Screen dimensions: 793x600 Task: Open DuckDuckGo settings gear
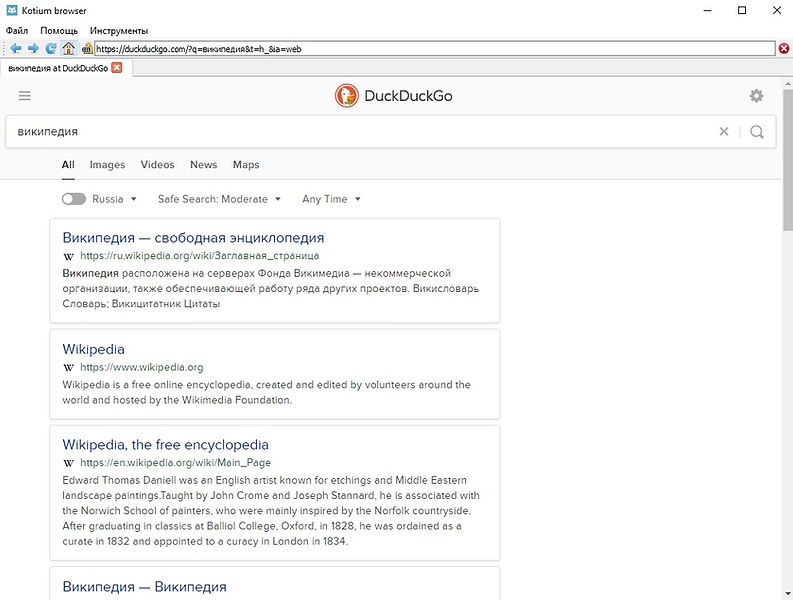756,96
